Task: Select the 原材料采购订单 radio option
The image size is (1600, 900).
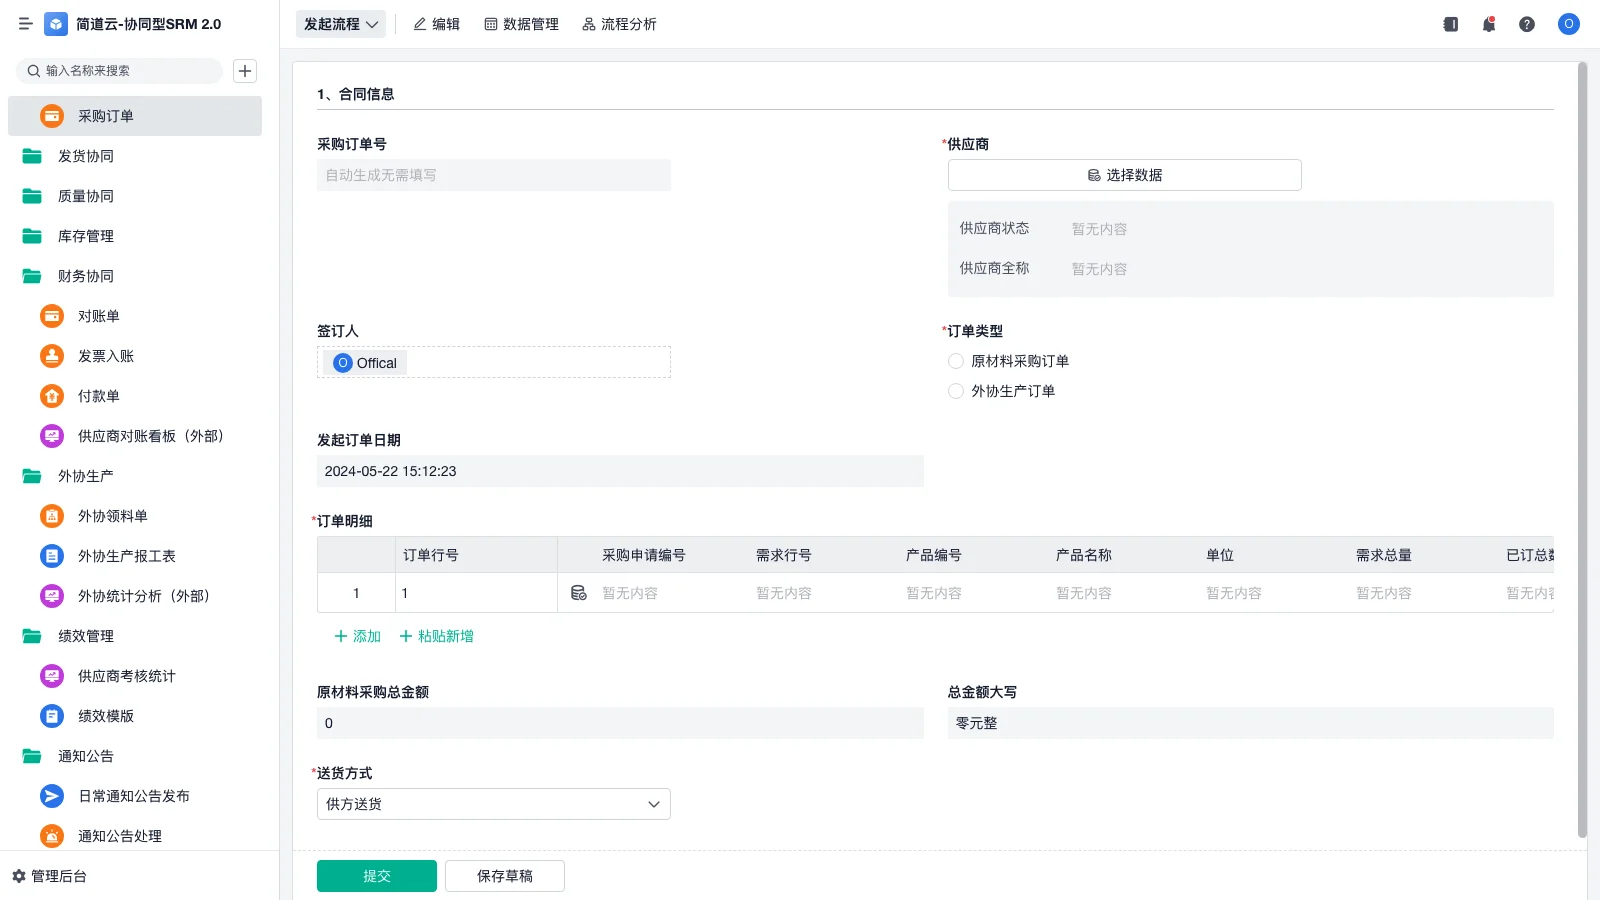Action: tap(956, 361)
